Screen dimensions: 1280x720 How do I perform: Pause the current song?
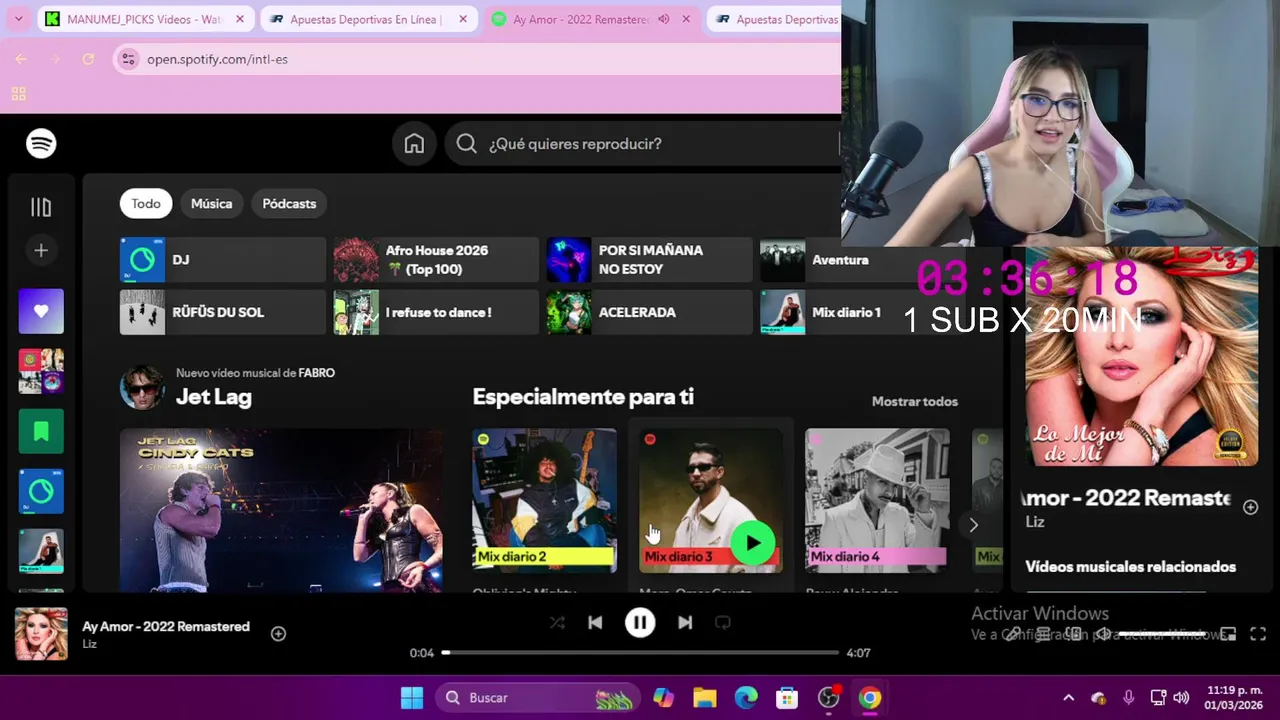click(x=640, y=623)
